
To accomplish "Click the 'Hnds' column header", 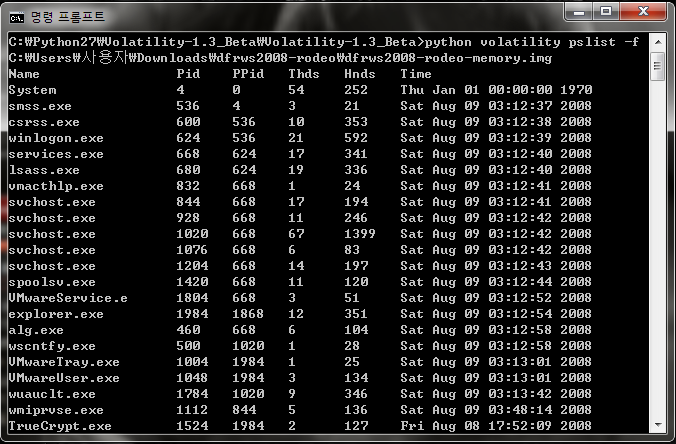I will point(360,74).
